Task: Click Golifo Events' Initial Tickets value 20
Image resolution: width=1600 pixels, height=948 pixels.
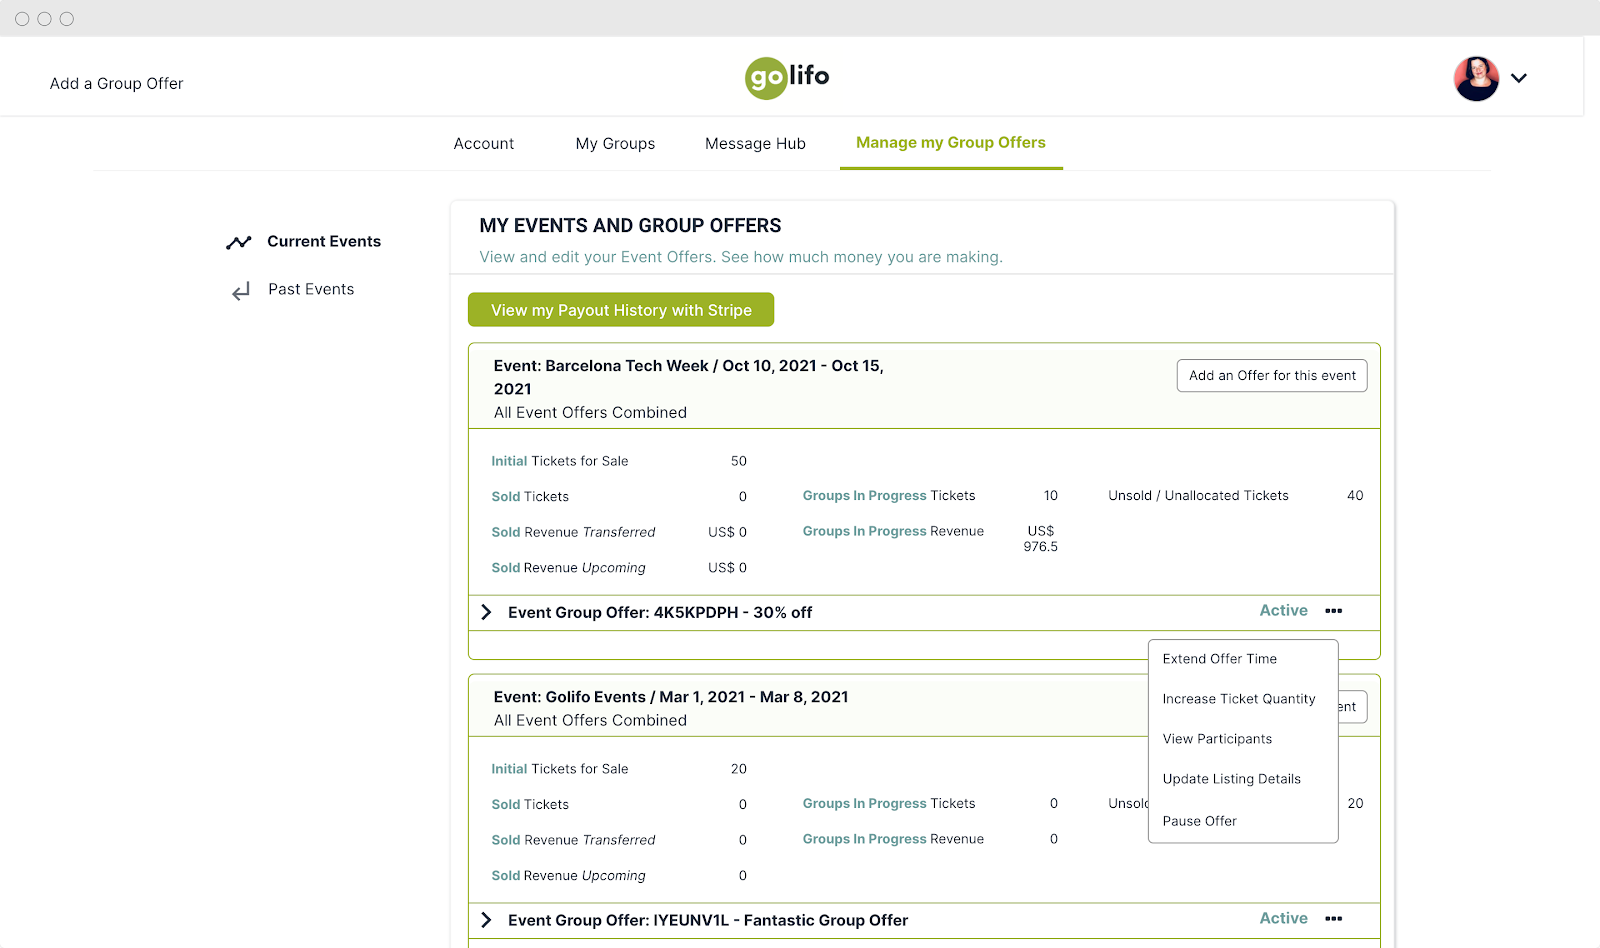Action: click(739, 769)
